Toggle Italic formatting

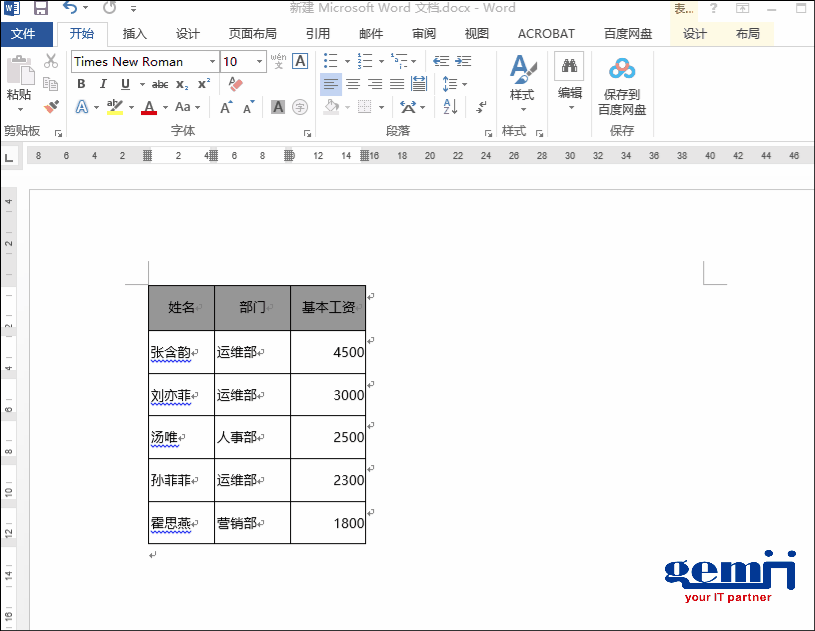point(101,84)
